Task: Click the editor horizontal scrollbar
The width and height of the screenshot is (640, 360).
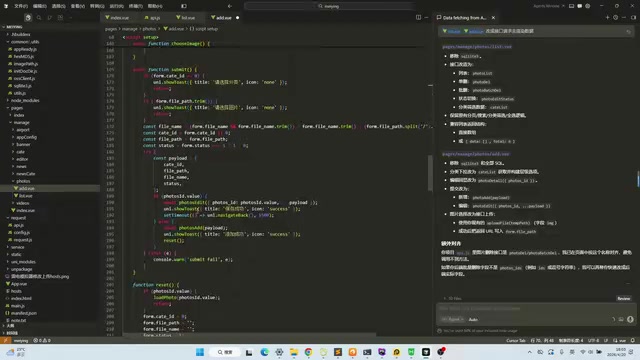Action: pos(249,335)
